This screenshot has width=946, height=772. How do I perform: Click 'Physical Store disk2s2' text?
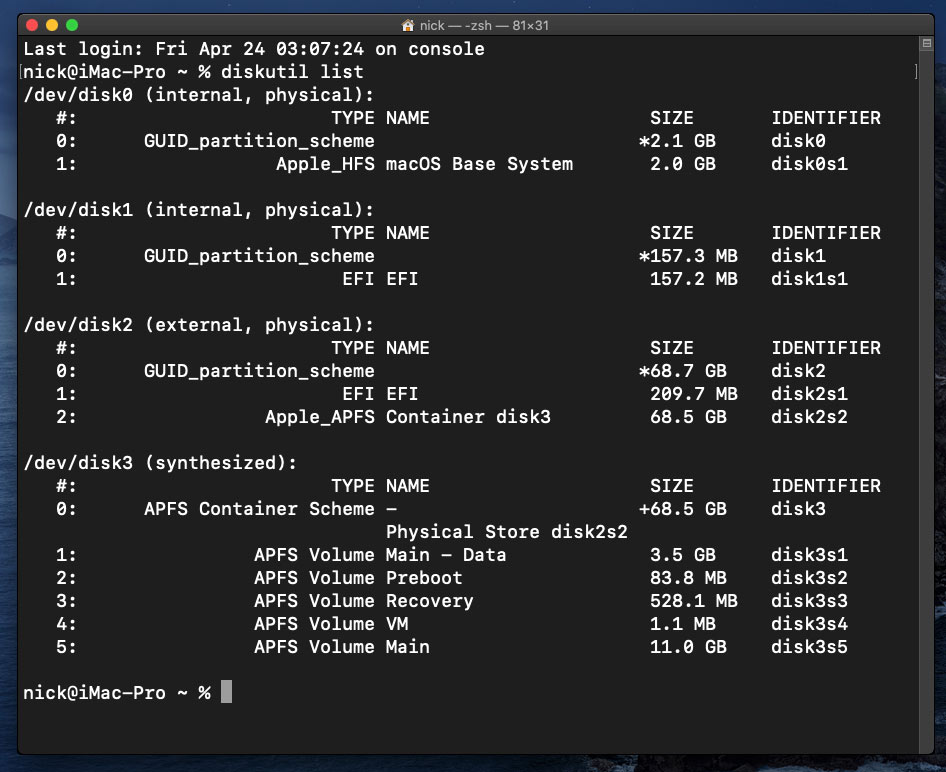coord(506,532)
